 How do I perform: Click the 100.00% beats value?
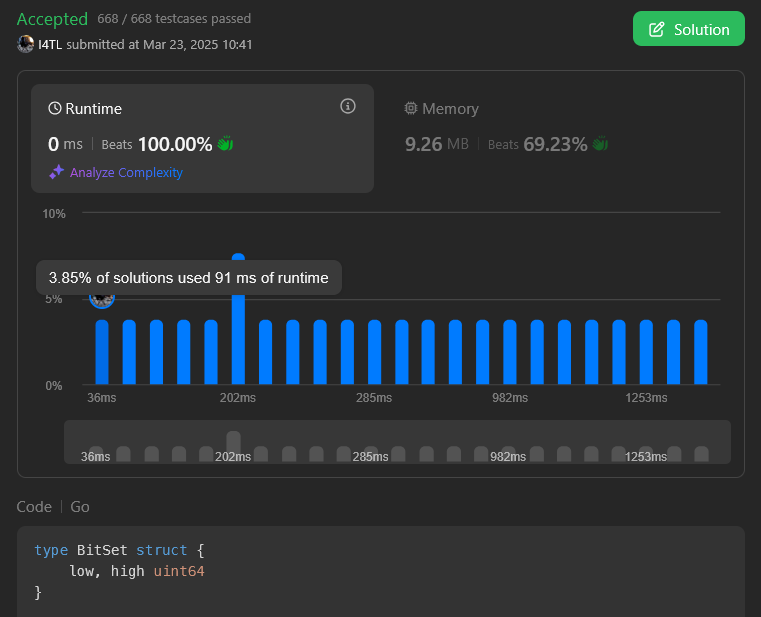coord(175,144)
